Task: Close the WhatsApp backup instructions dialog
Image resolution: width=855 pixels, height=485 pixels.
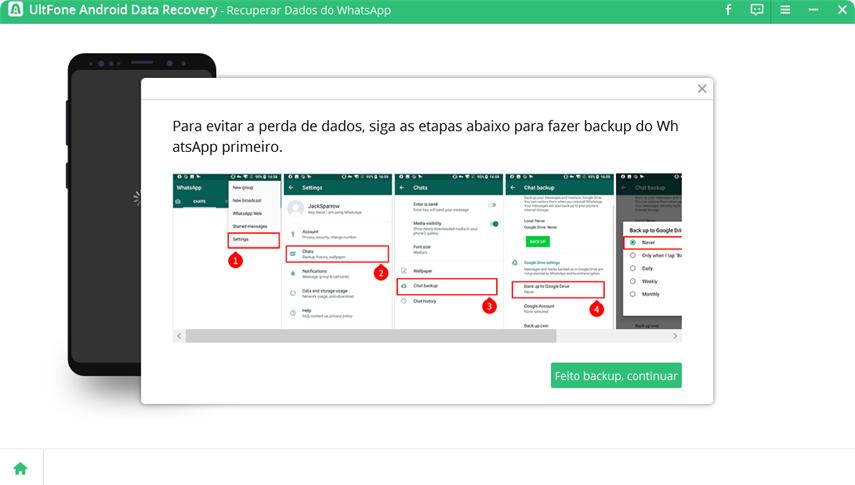Action: coord(702,89)
